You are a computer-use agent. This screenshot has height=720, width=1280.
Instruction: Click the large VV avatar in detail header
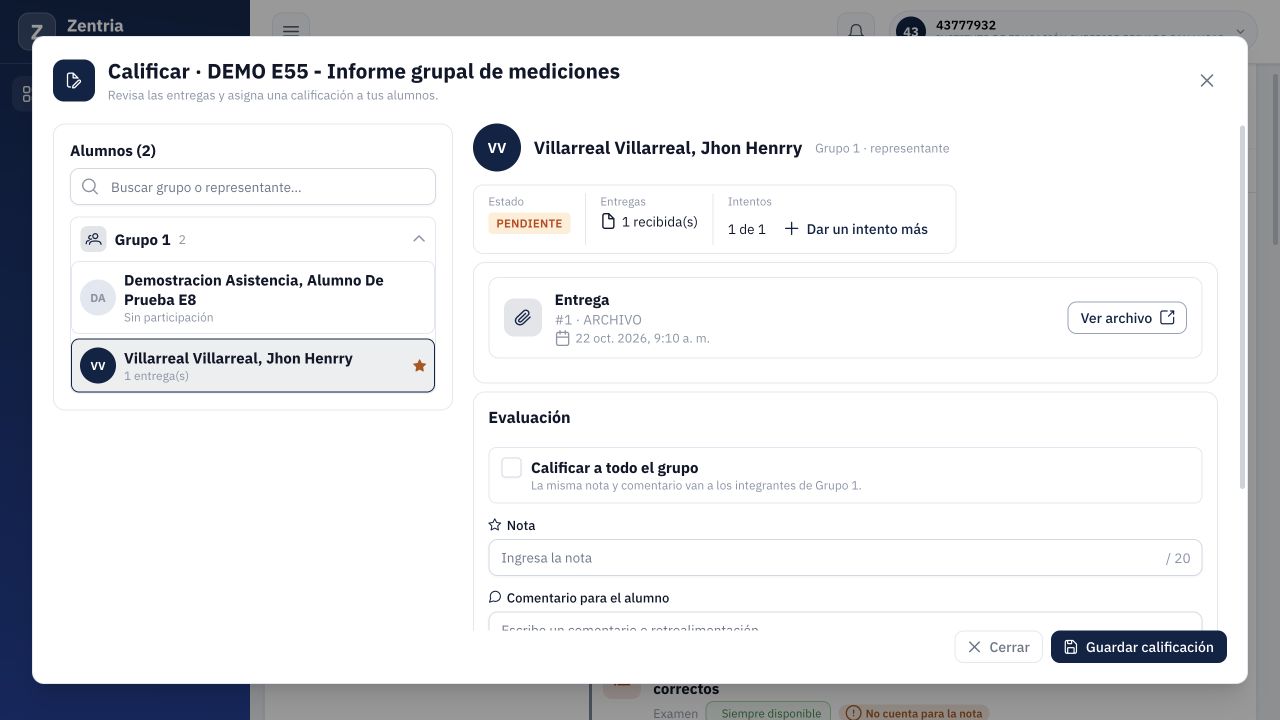[x=497, y=148]
